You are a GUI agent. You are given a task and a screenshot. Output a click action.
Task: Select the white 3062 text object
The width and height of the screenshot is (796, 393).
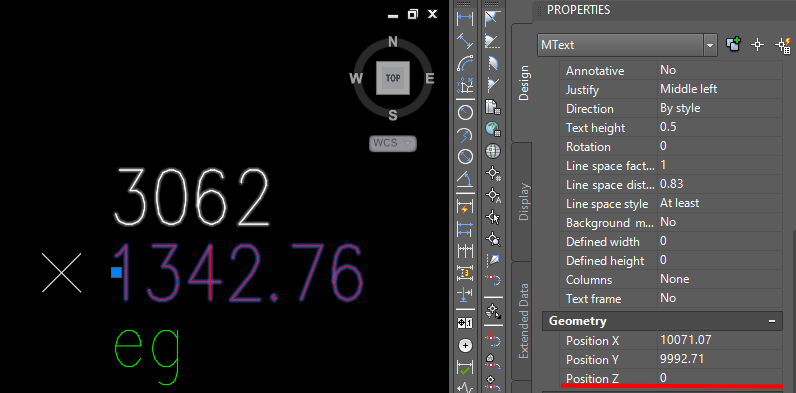[x=192, y=198]
